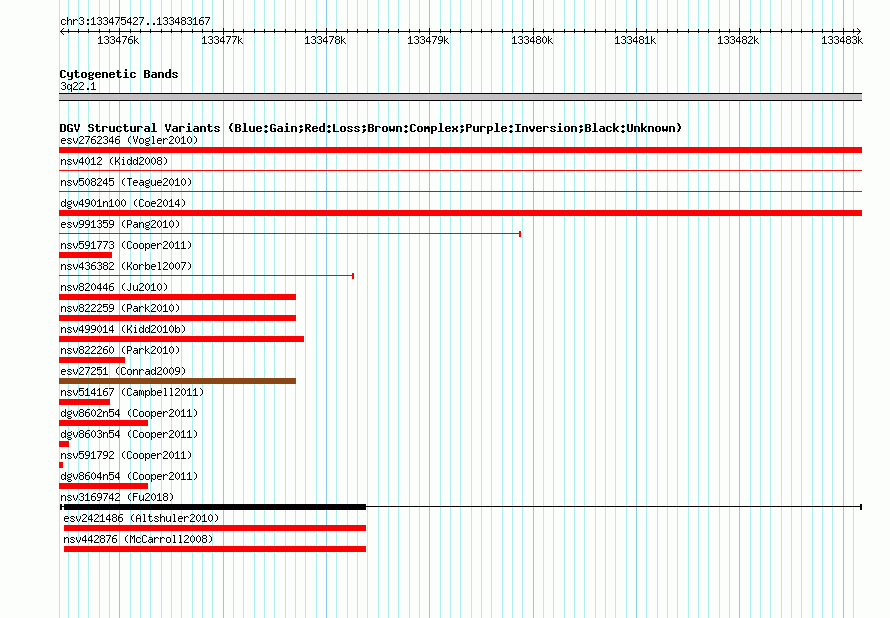Viewport: 890px width, 618px height.
Task: Open the nsv508245 (Teague2010) variant label
Action: pyautogui.click(x=126, y=182)
